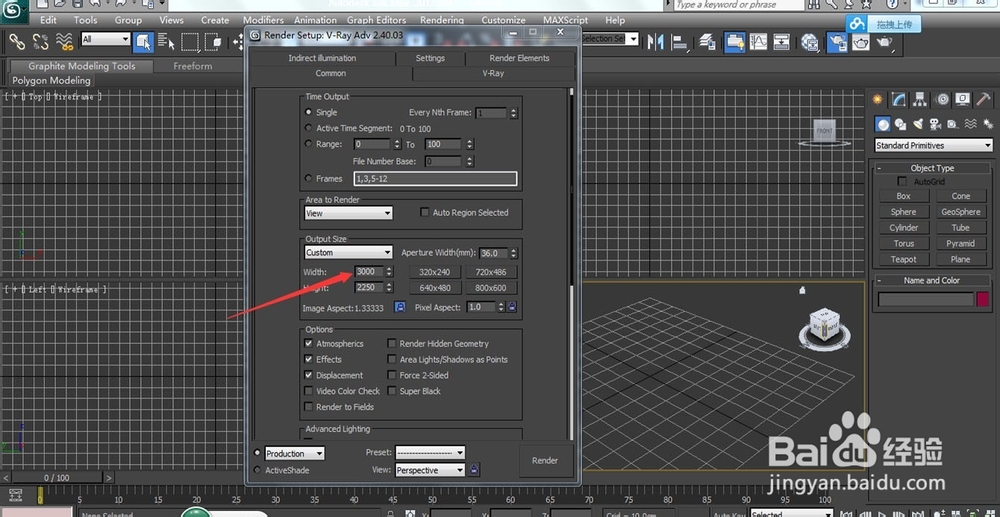Toggle the Graphite Modeling Tools ribbon icon
The height and width of the screenshot is (517, 1000).
pos(735,42)
